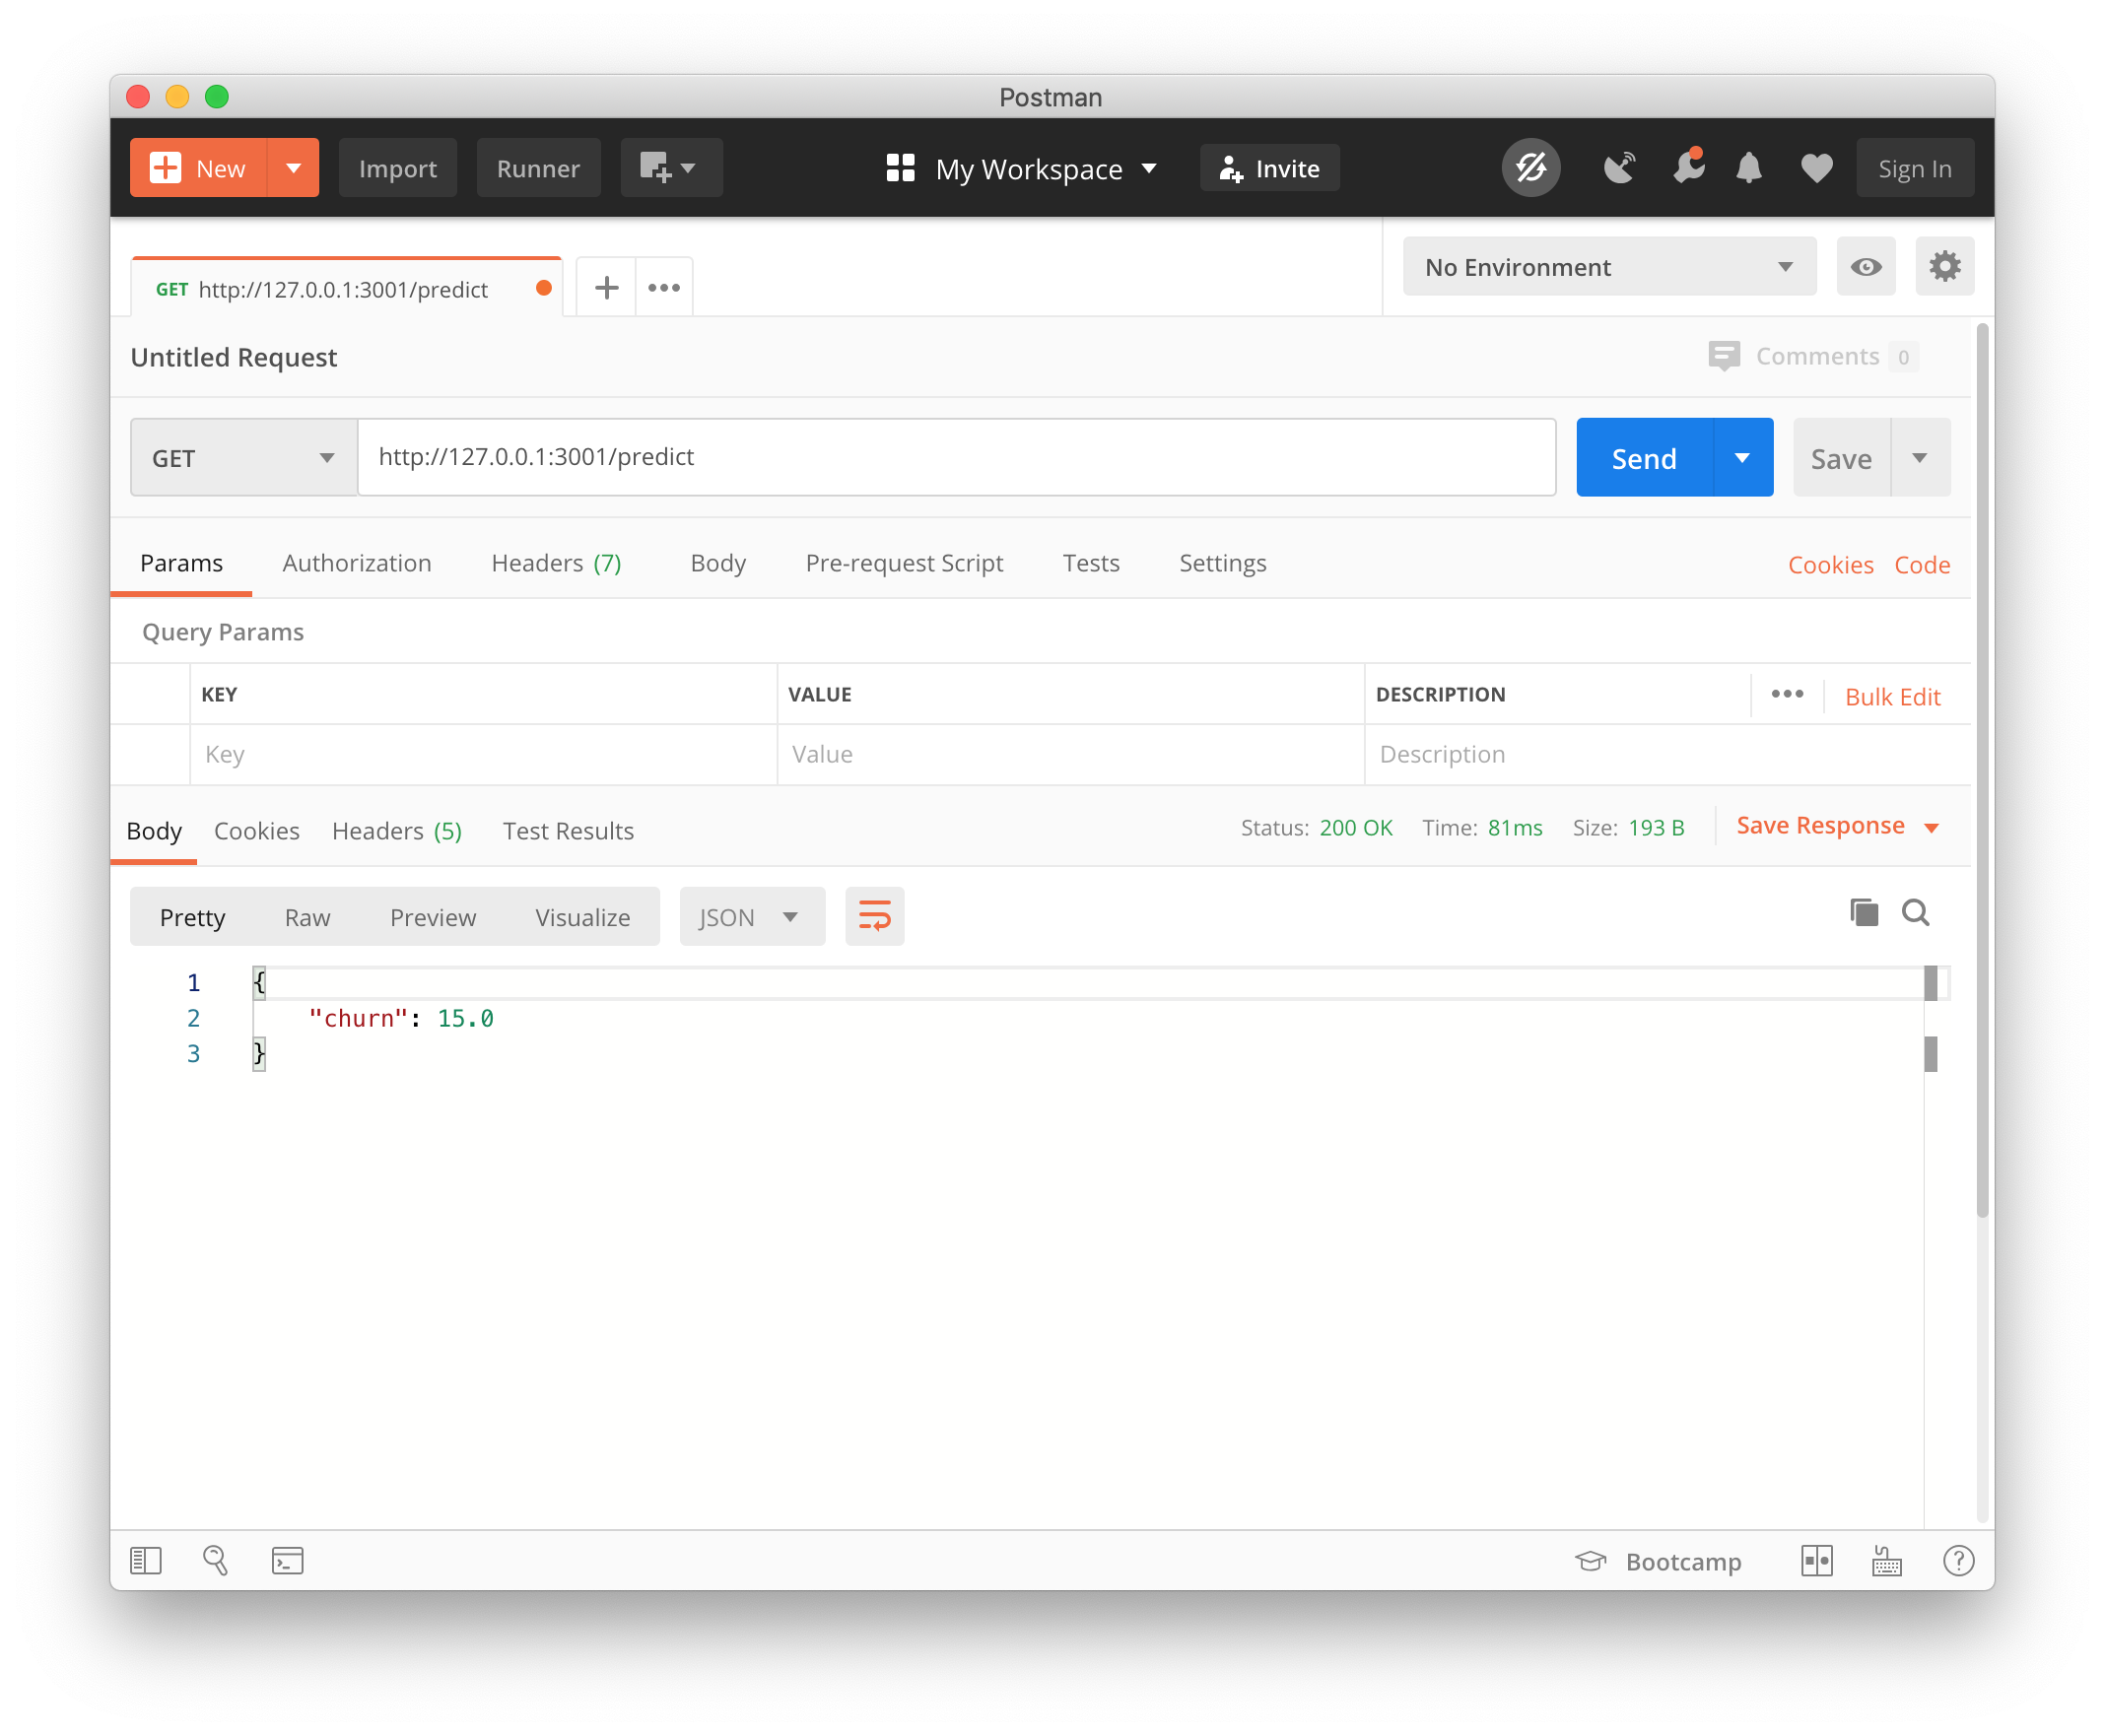Show notifications bell
This screenshot has width=2105, height=1736.
(x=1748, y=168)
